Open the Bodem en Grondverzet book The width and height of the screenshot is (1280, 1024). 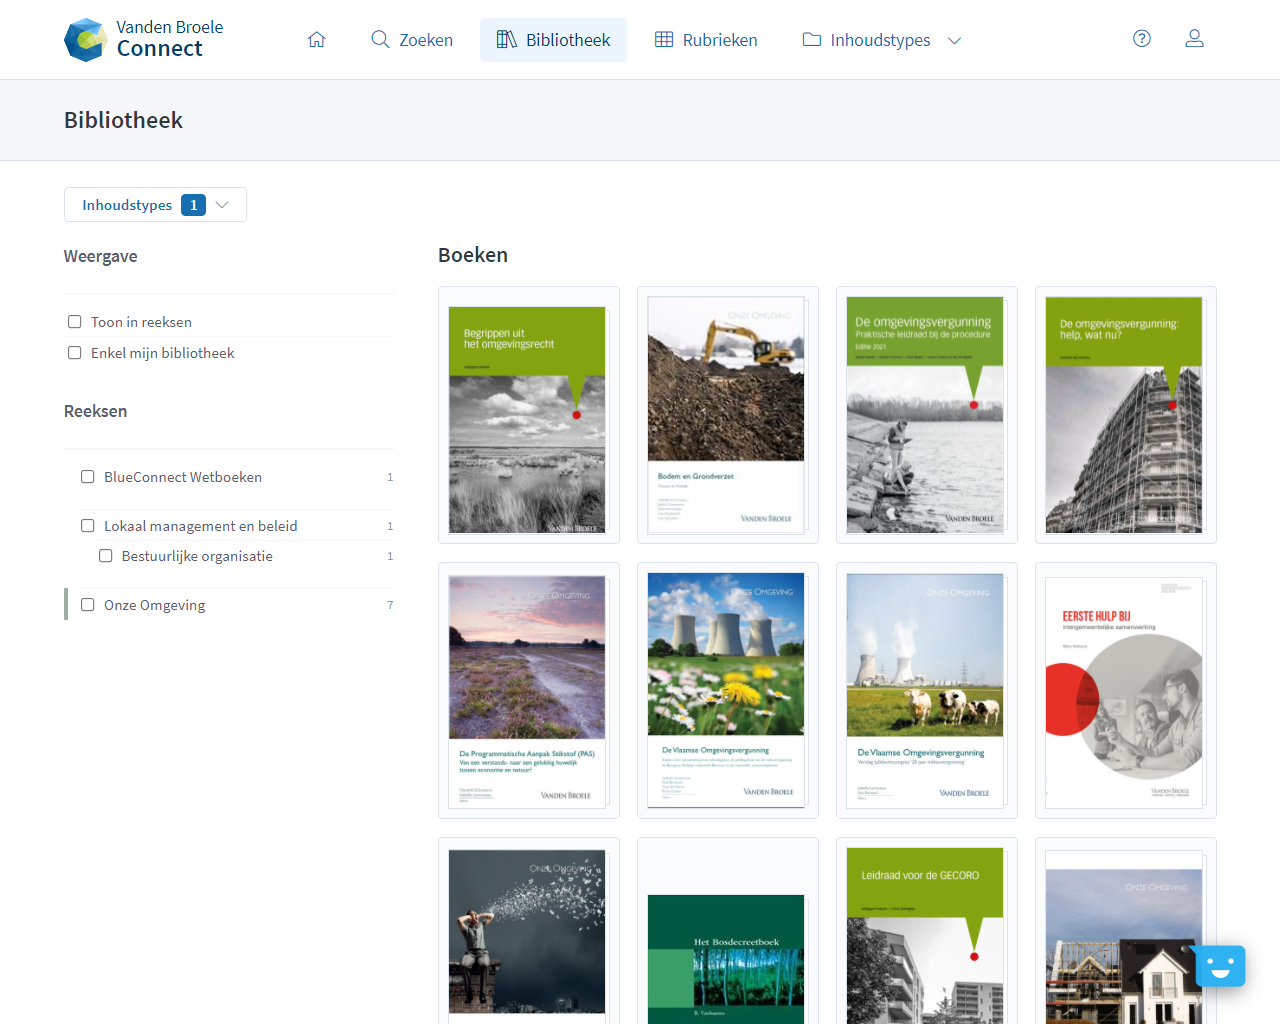coord(727,416)
